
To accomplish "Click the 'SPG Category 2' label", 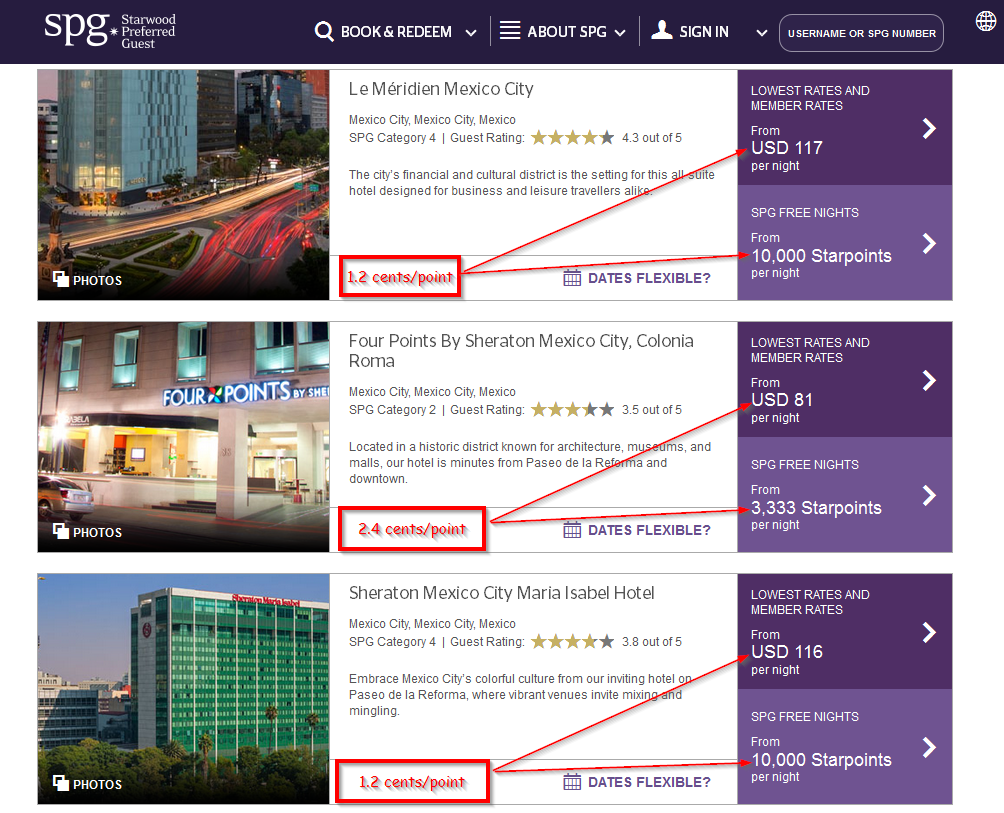I will pos(393,410).
